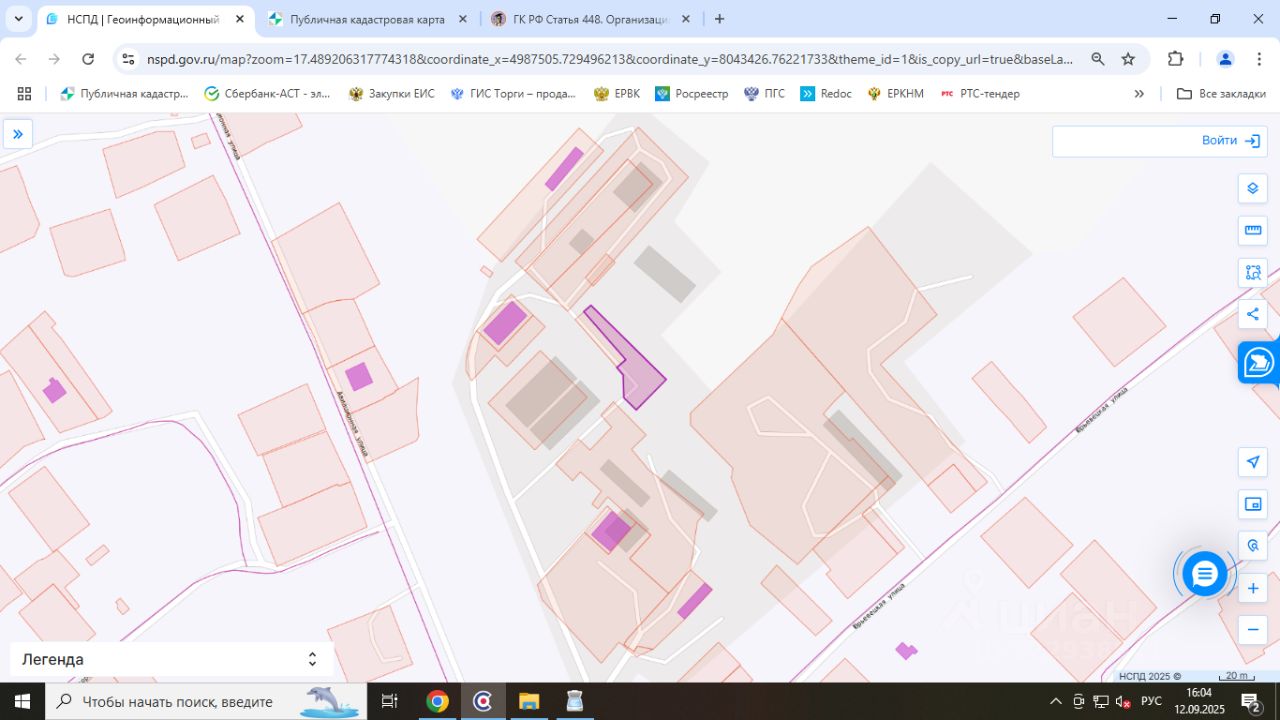
Task: Reload the current page
Action: point(88,59)
